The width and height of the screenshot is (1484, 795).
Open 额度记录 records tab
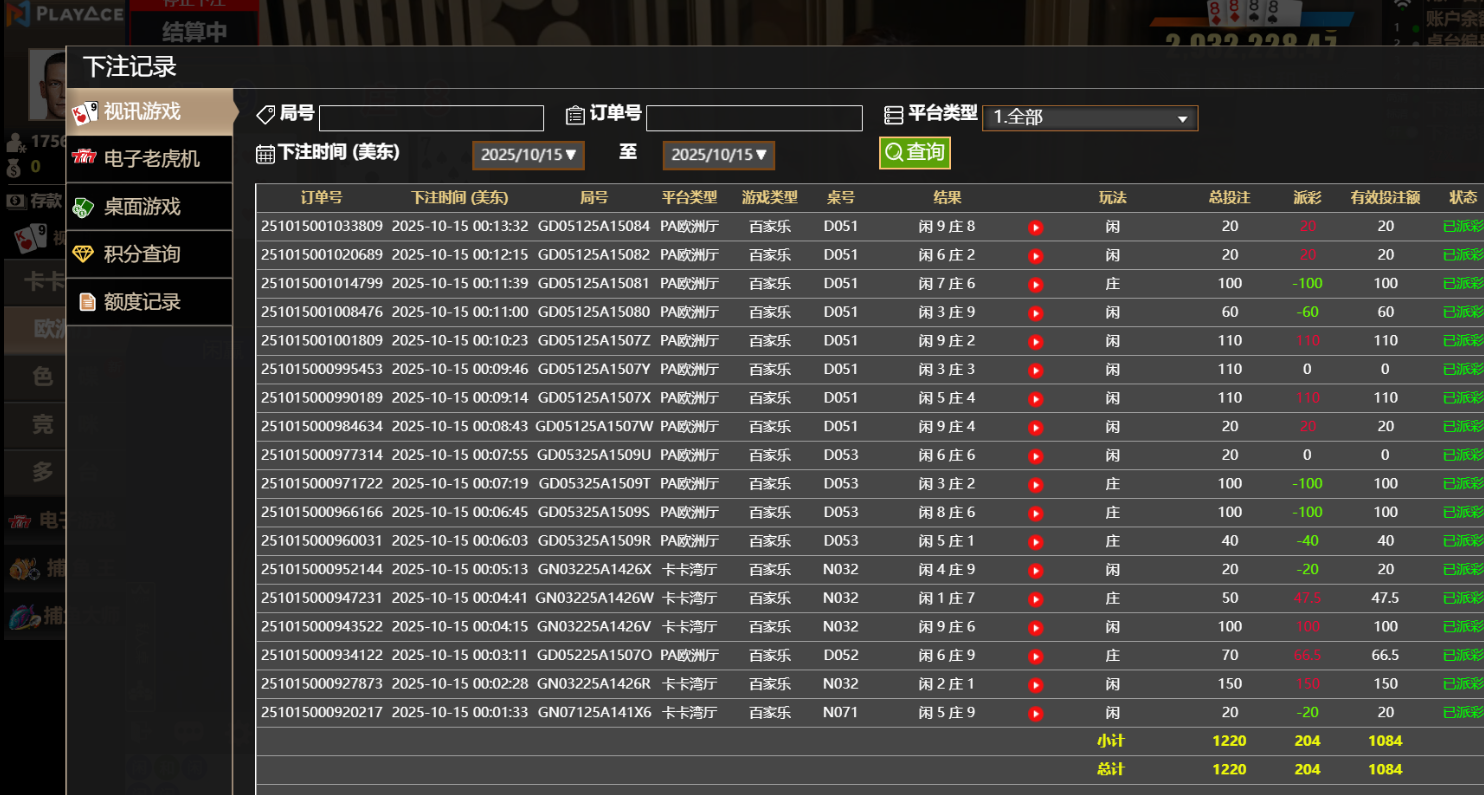click(150, 302)
